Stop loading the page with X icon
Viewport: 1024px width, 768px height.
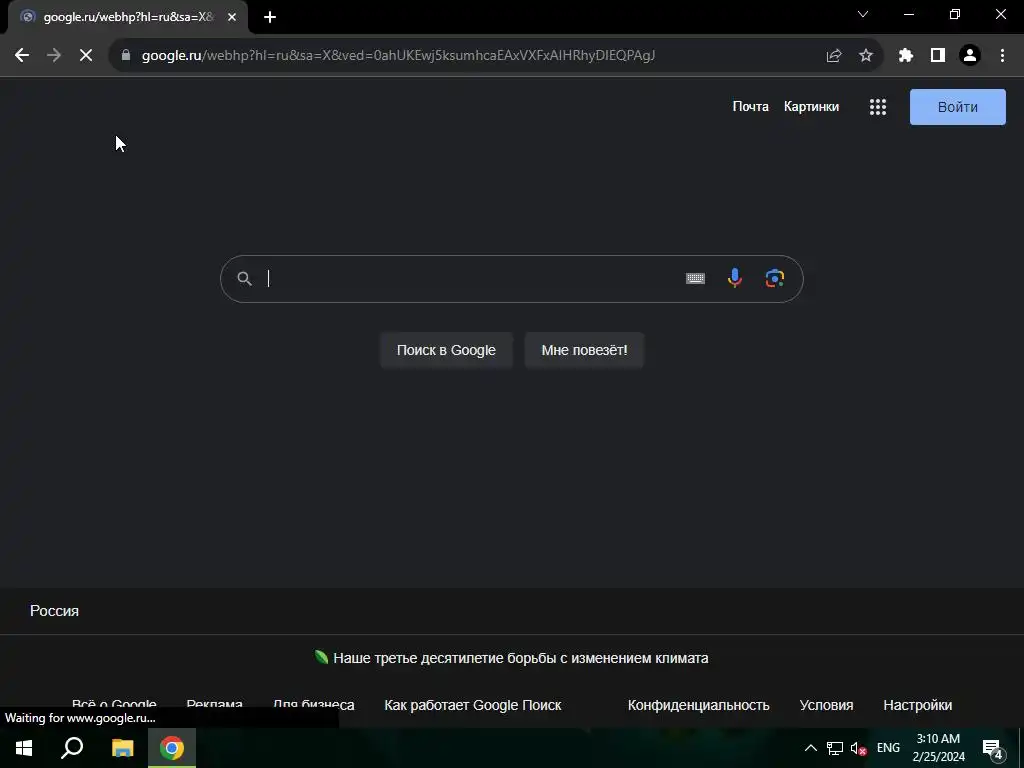(x=86, y=56)
